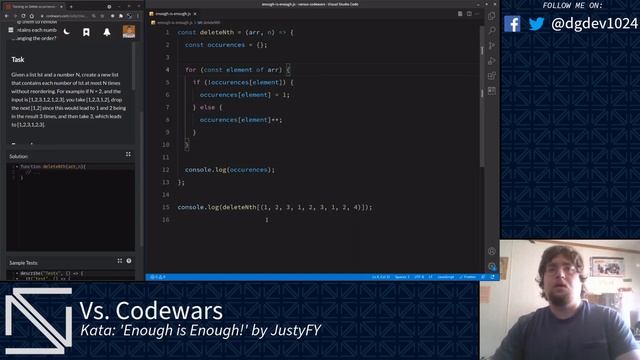Screen dimensions: 640x360
Task: Click the if condition on line 5
Action: click(x=243, y=82)
